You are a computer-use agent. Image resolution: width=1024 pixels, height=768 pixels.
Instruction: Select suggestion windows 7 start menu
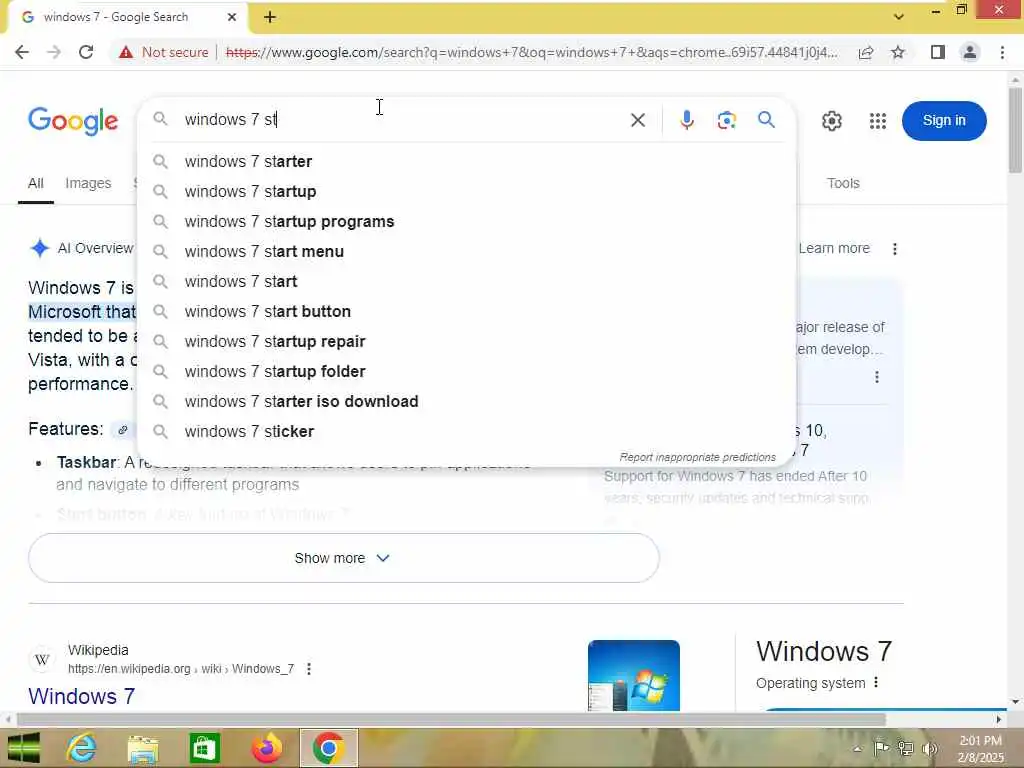(467, 251)
